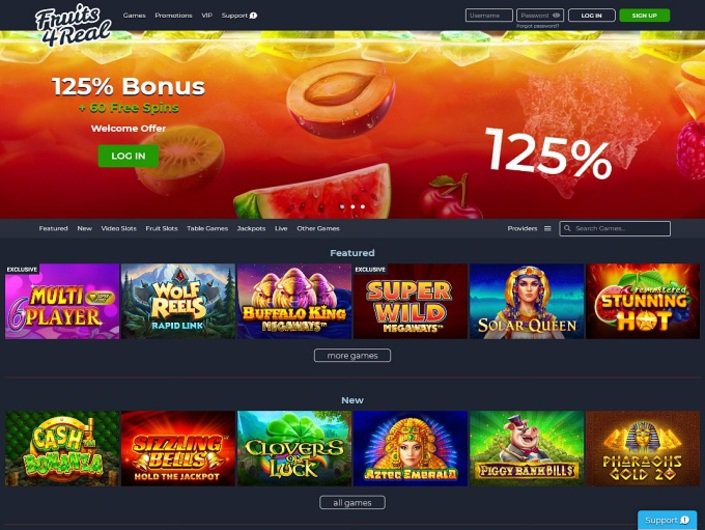Image resolution: width=705 pixels, height=530 pixels.
Task: Click the Support notification badge in header
Action: tap(254, 15)
